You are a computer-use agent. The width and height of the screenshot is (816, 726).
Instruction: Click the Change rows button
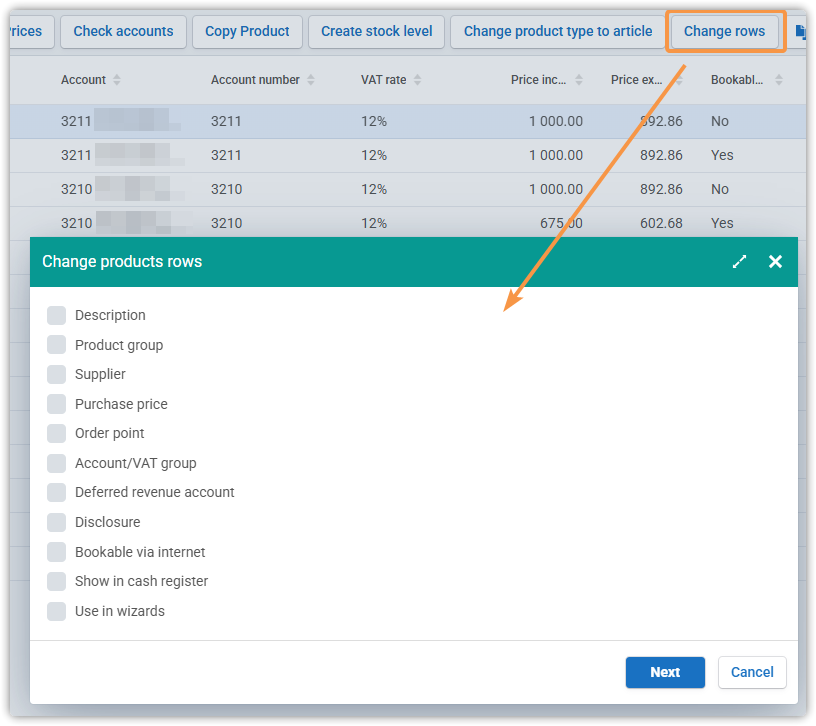point(724,31)
